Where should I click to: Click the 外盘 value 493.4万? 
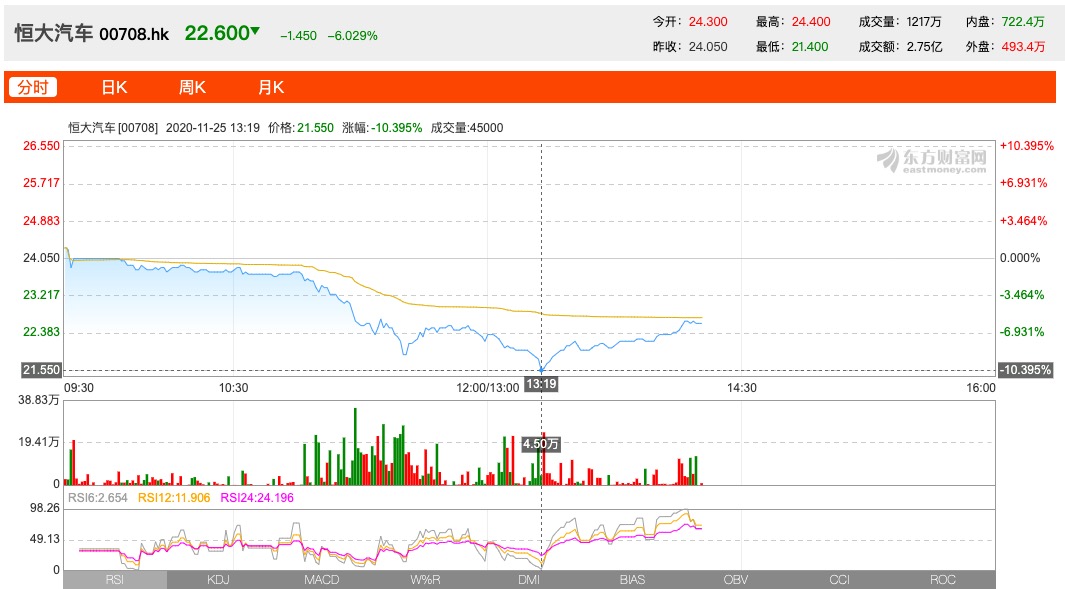pyautogui.click(x=1023, y=47)
